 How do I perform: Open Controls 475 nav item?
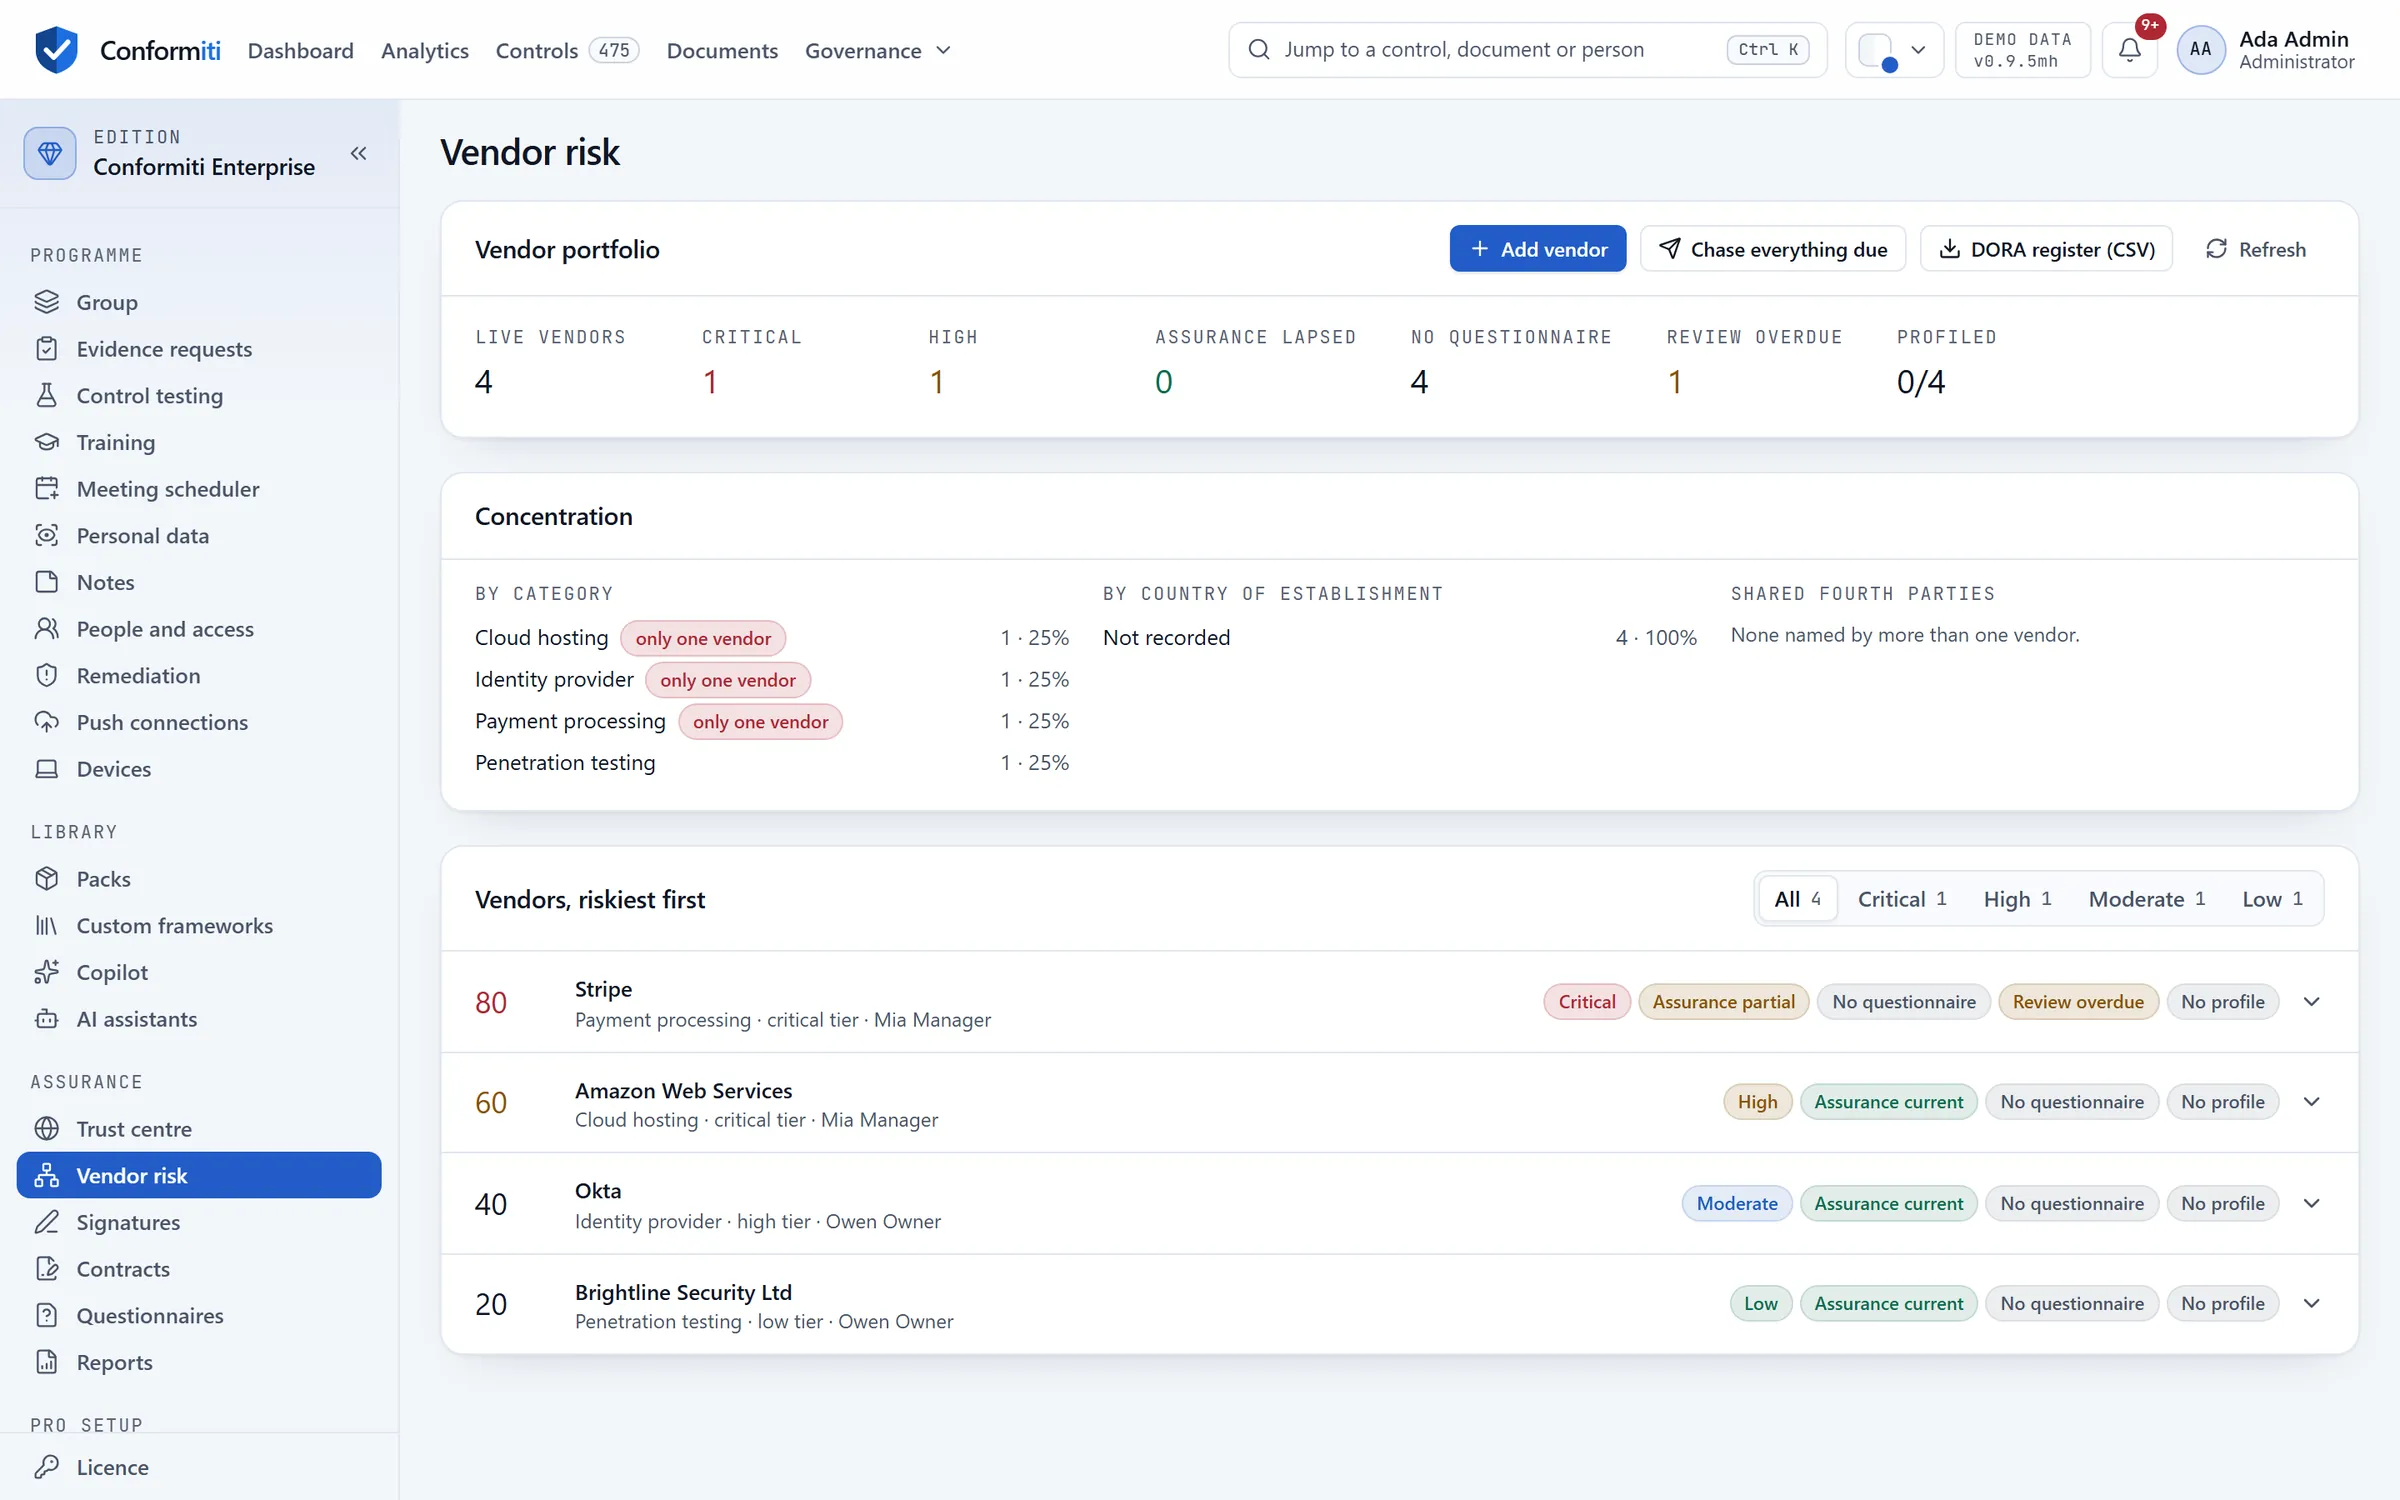567,50
